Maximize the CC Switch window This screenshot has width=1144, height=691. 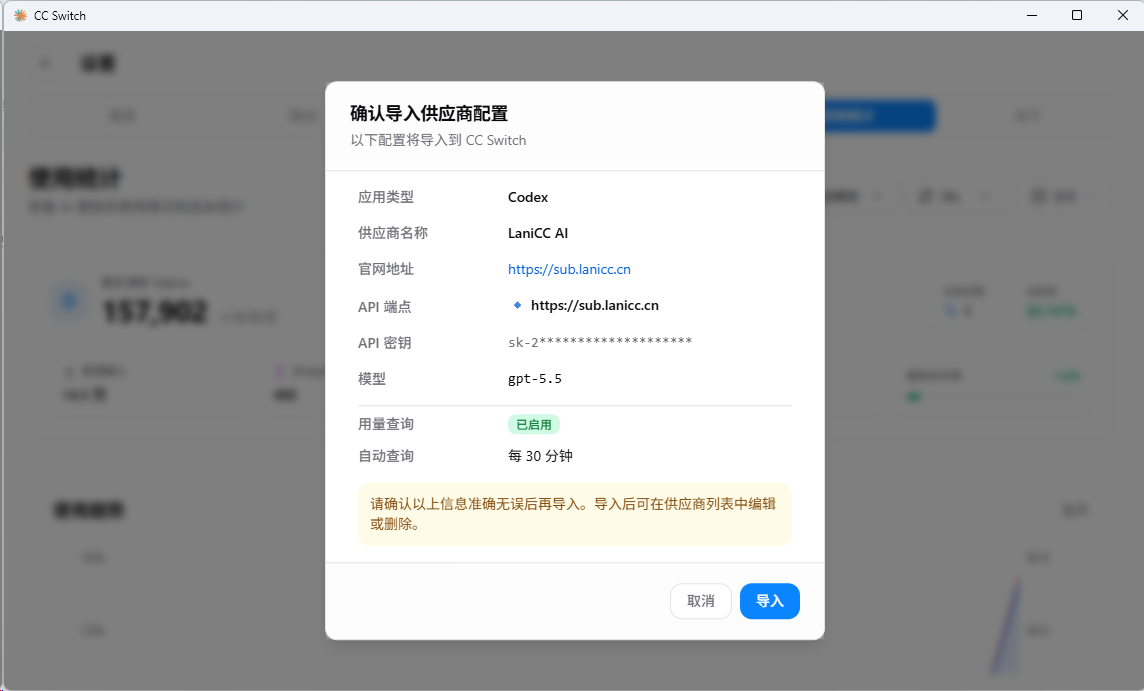point(1077,15)
